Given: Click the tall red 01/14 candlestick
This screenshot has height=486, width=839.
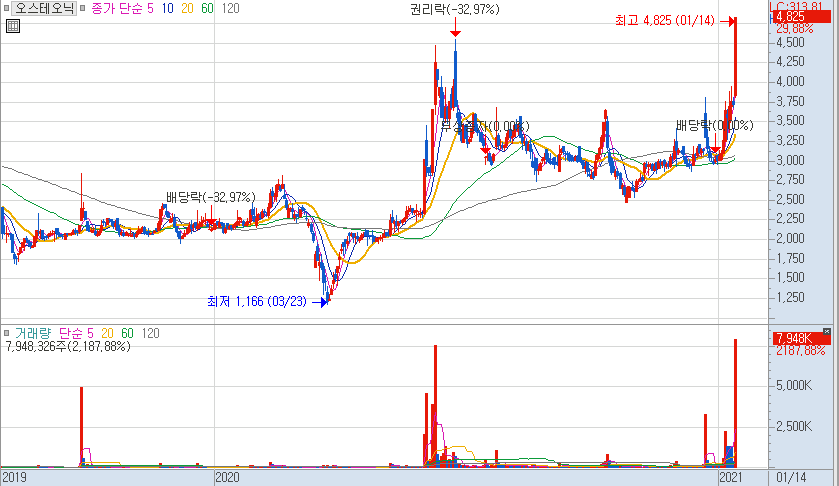Looking at the screenshot, I should [736, 57].
